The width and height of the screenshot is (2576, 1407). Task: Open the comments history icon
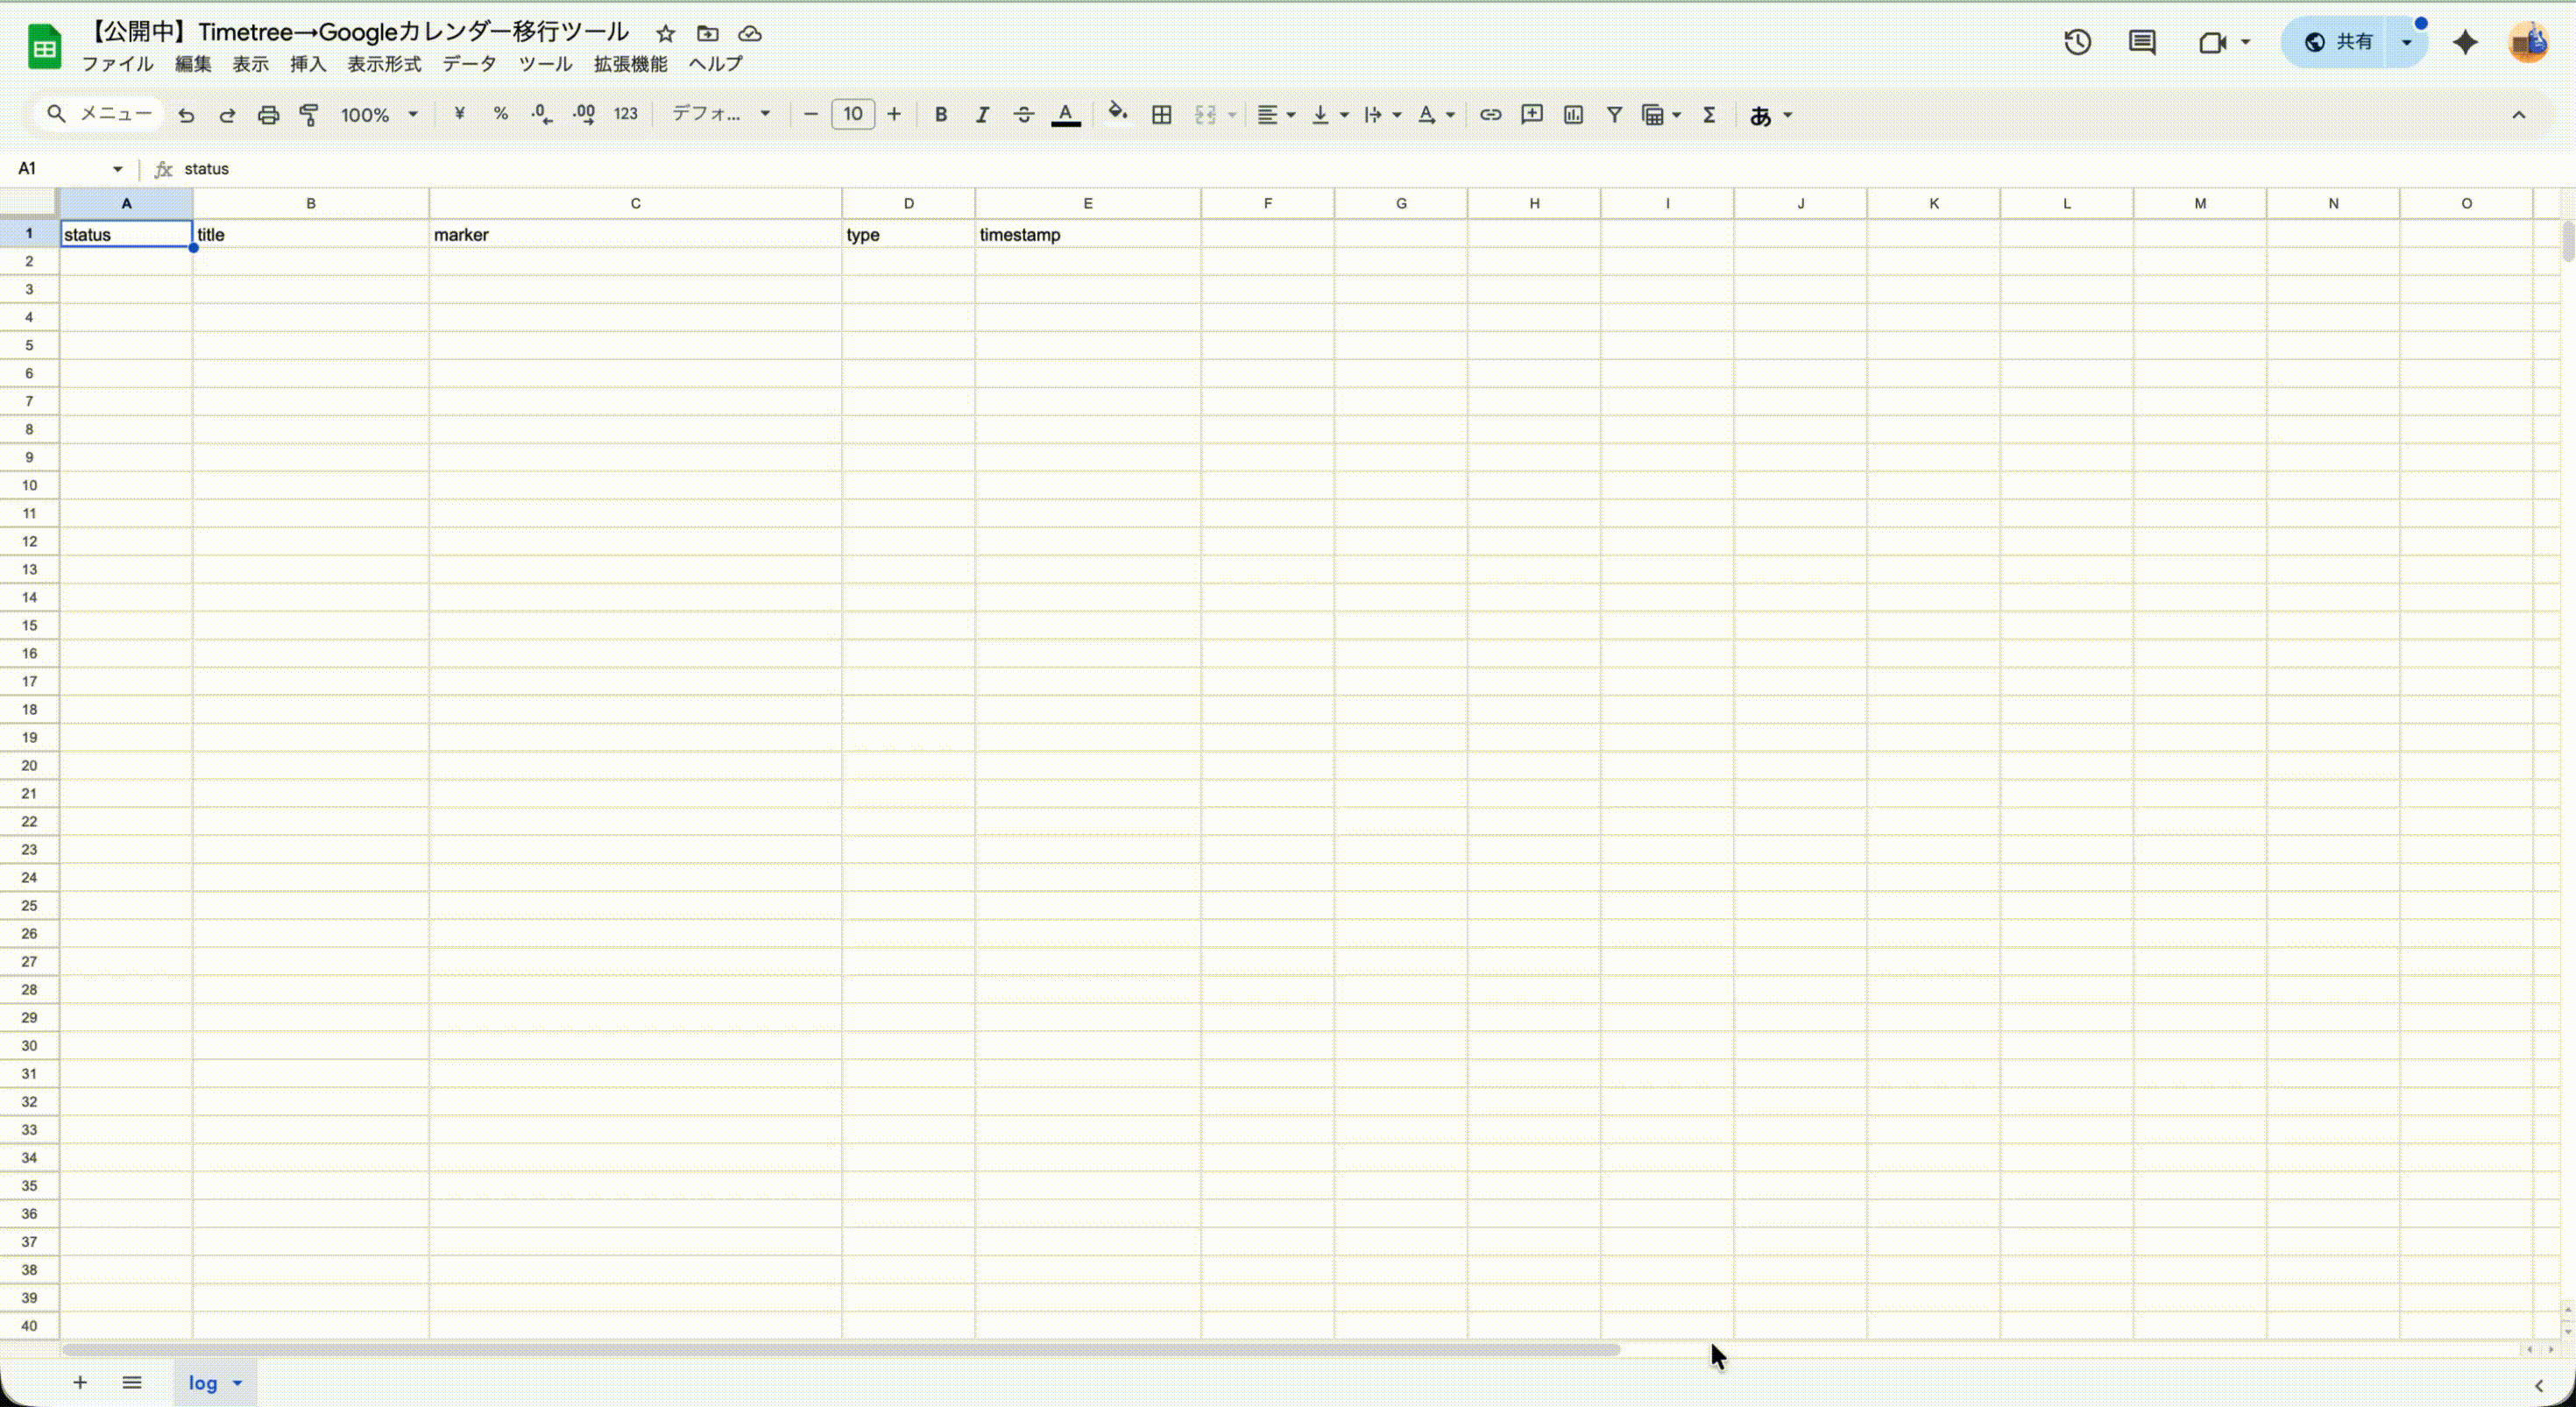2142,42
